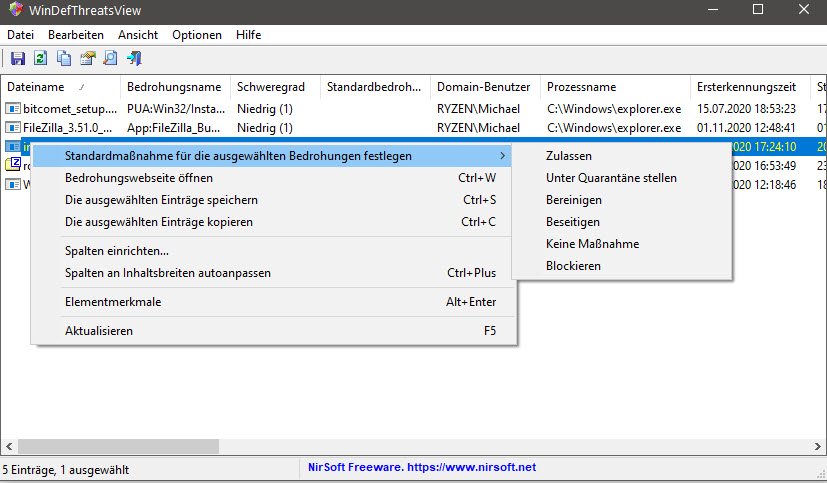Select the FileZilla_3.51.0_... file name
This screenshot has height=483, width=827.
pyautogui.click(x=68, y=128)
